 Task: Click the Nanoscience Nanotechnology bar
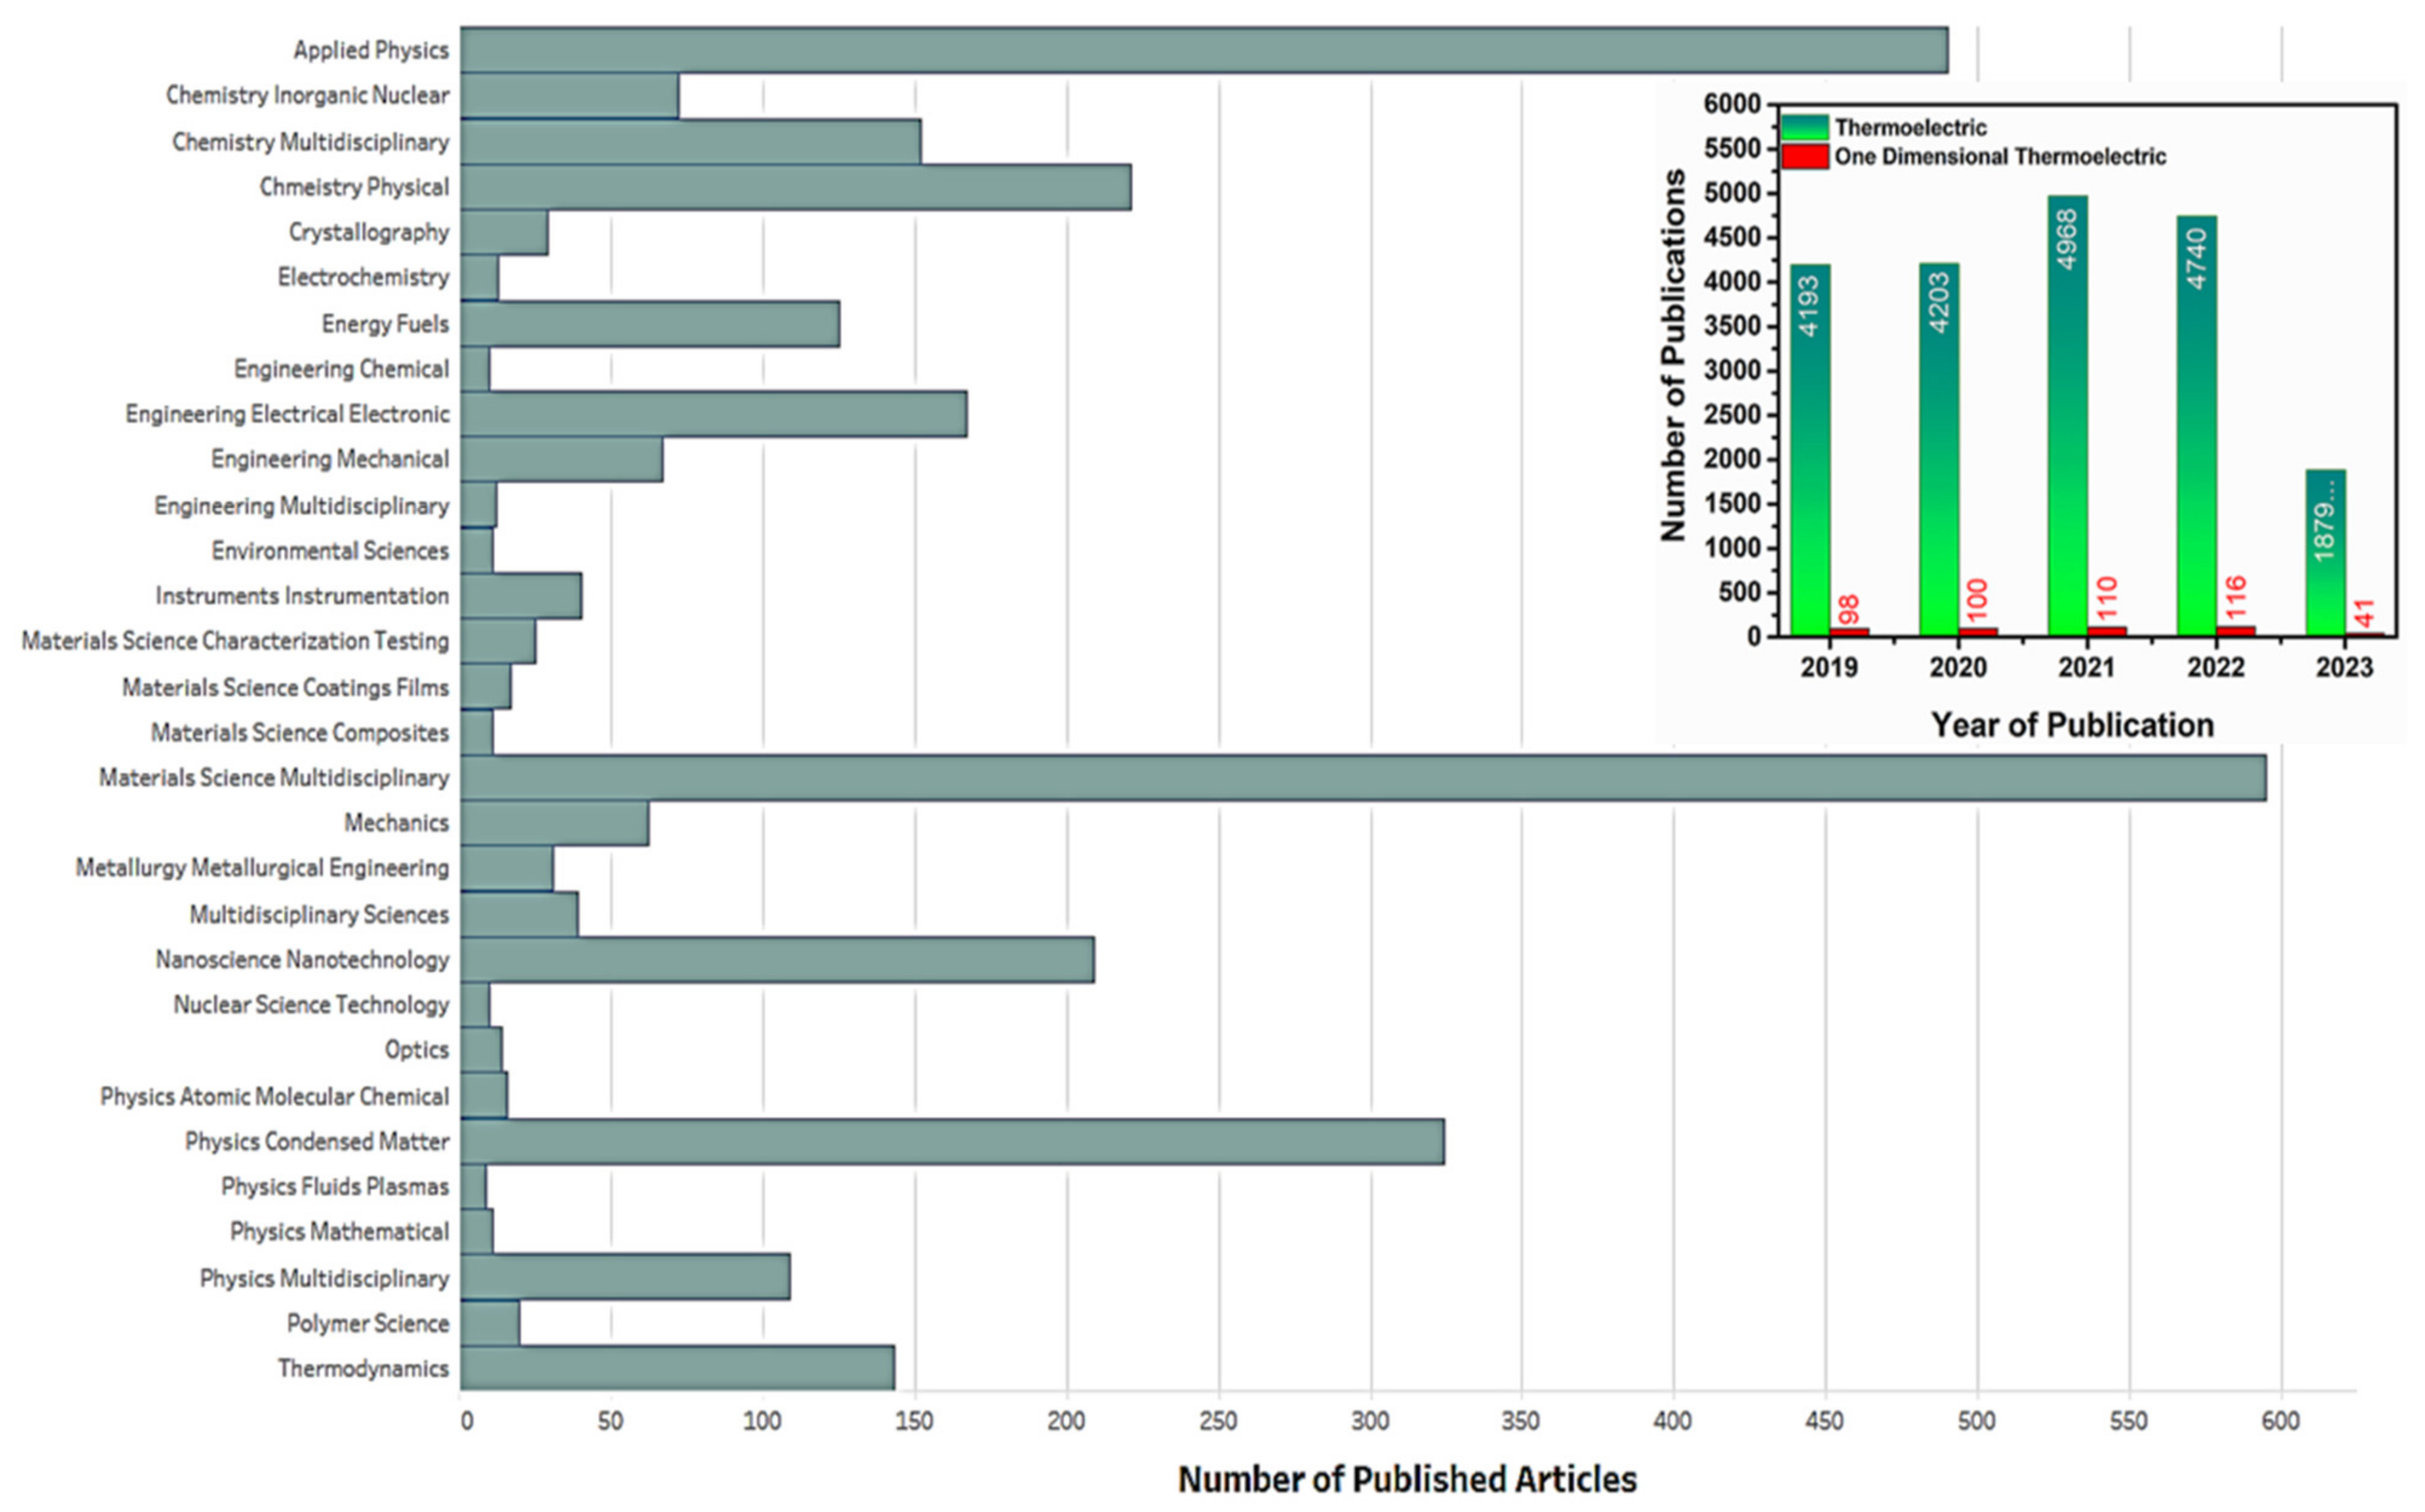pos(777,960)
